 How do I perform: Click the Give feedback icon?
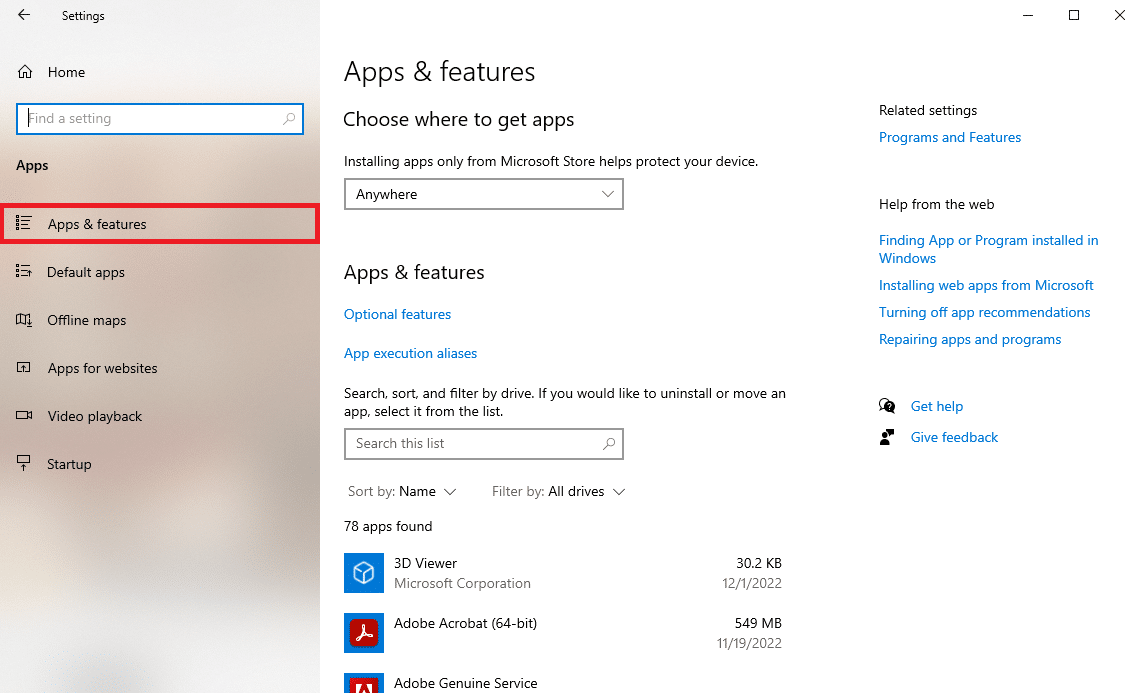point(887,437)
